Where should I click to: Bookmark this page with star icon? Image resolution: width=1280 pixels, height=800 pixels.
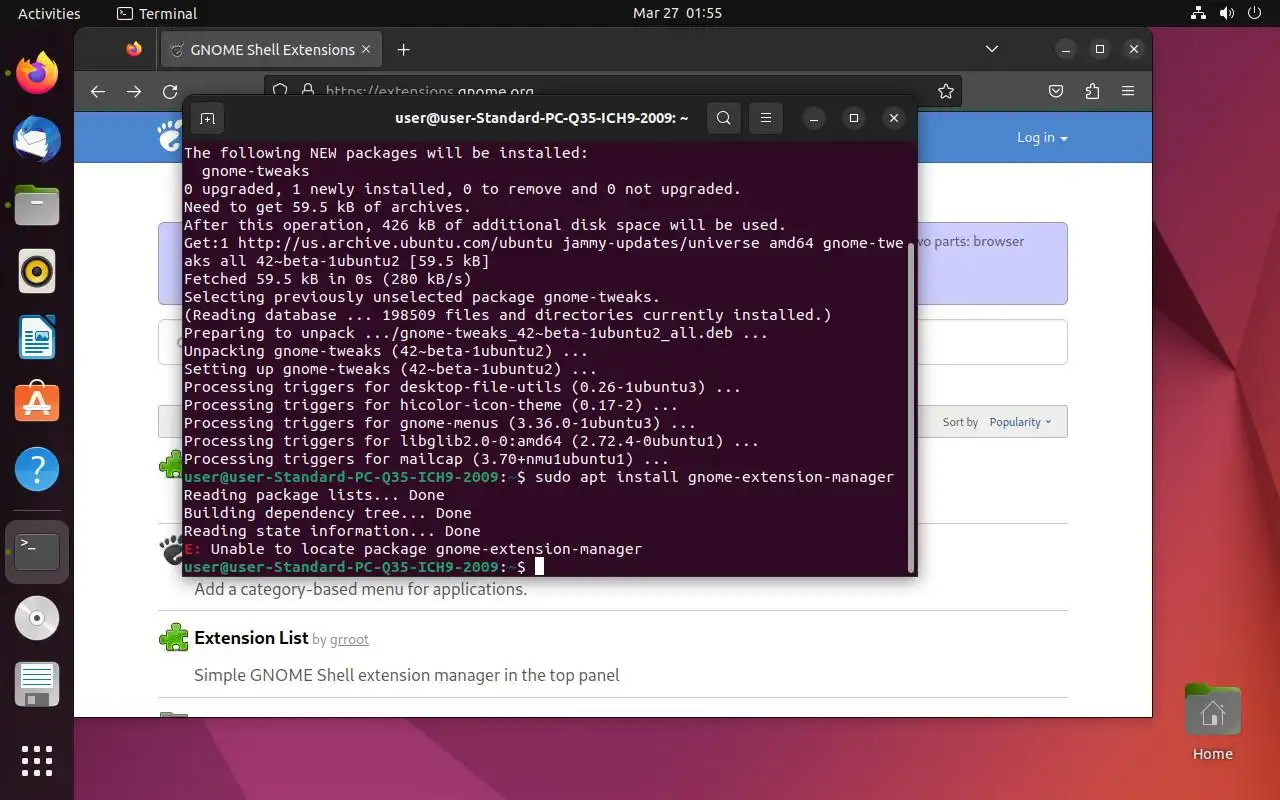pos(946,91)
